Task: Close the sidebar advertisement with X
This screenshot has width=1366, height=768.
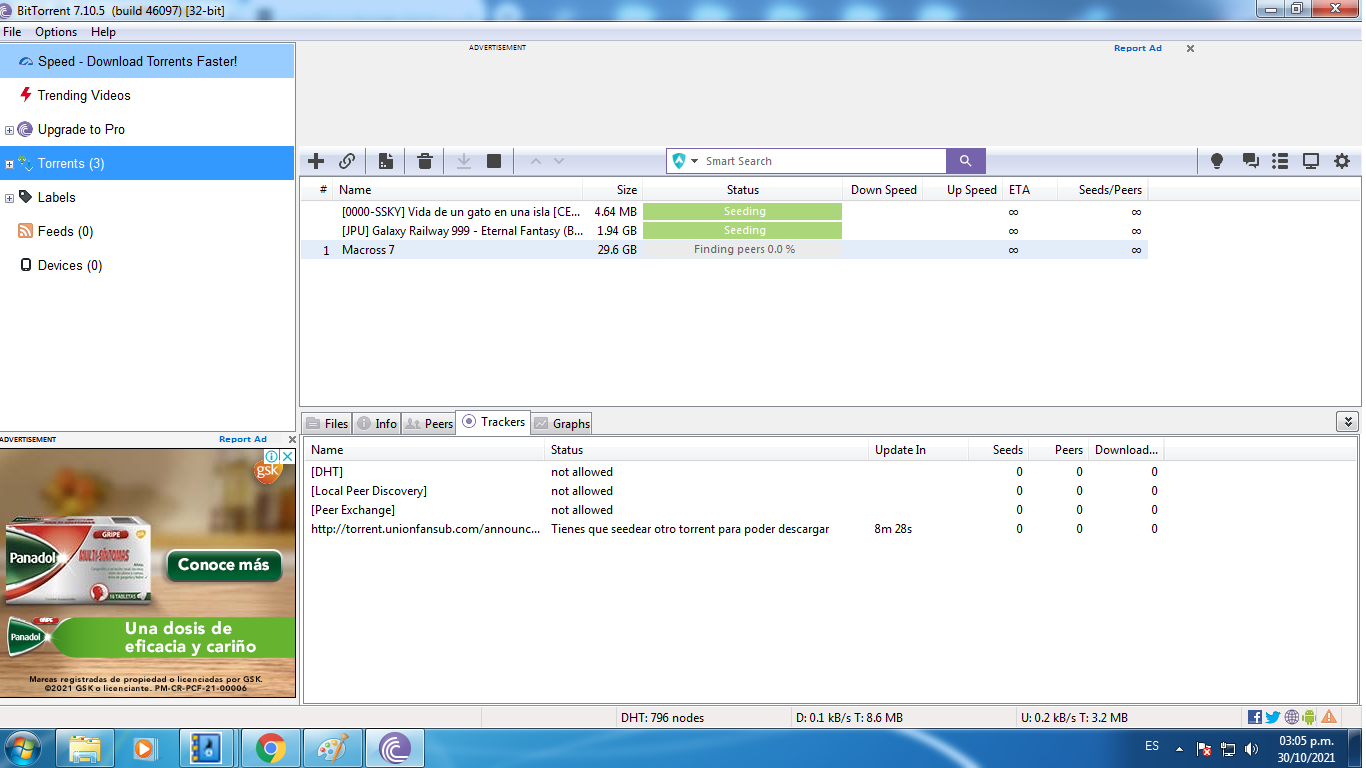Action: (292, 439)
